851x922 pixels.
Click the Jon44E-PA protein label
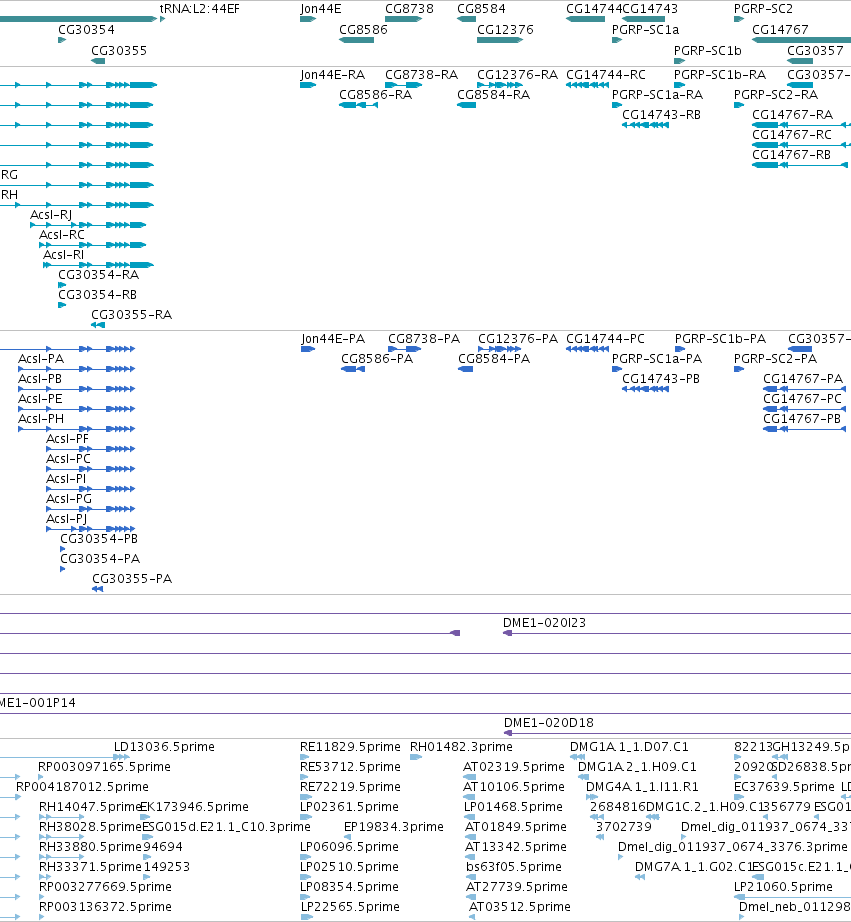333,339
